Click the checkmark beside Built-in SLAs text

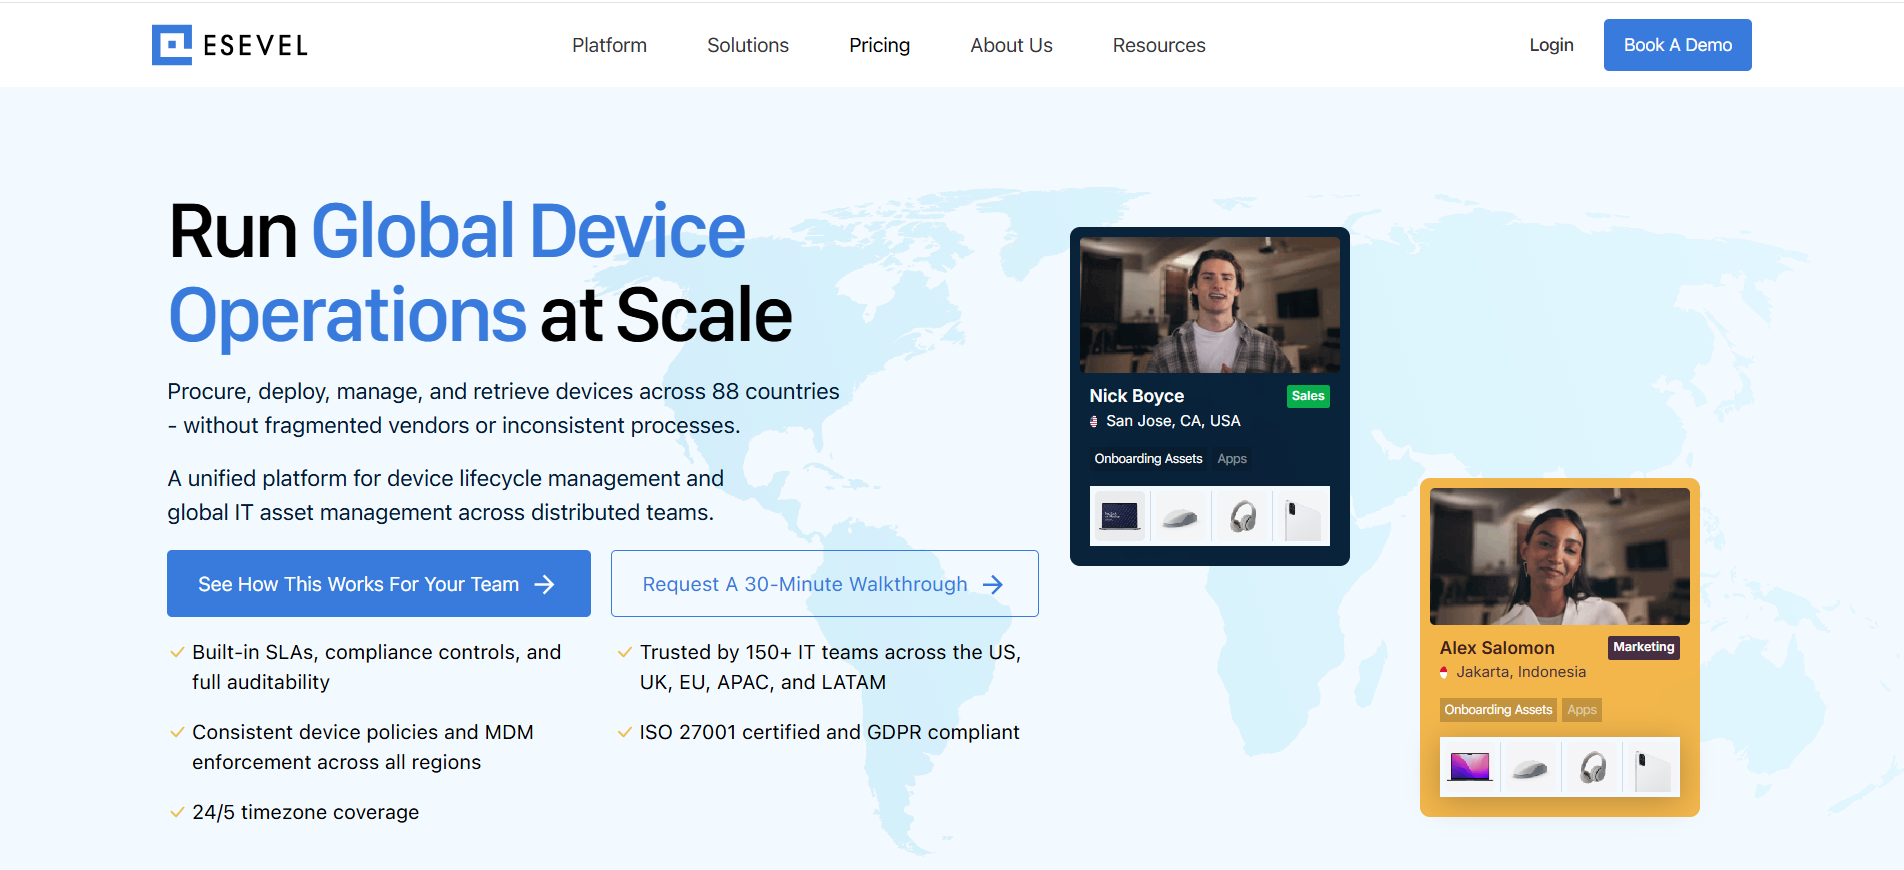click(x=177, y=652)
